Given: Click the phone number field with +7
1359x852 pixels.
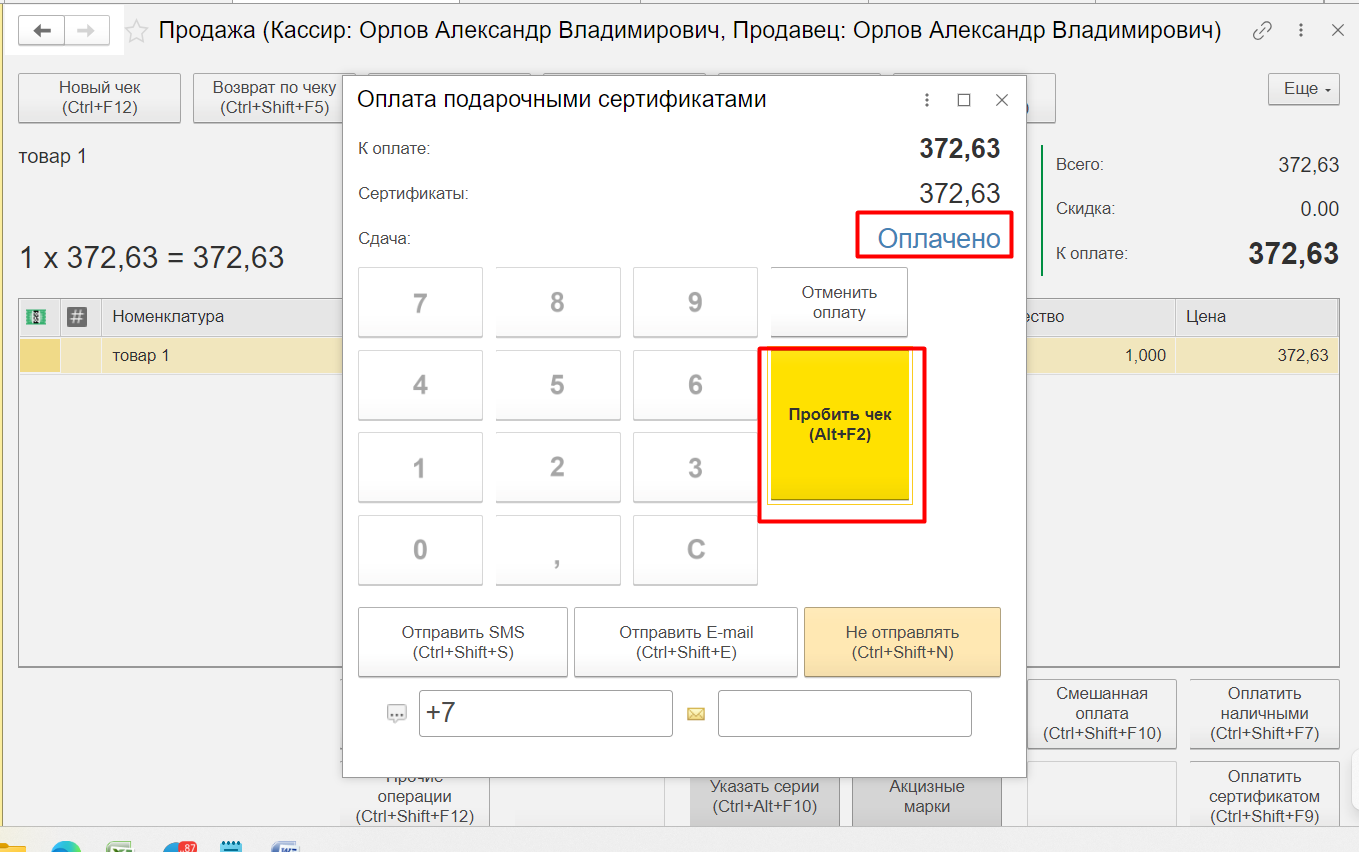Looking at the screenshot, I should point(545,713).
